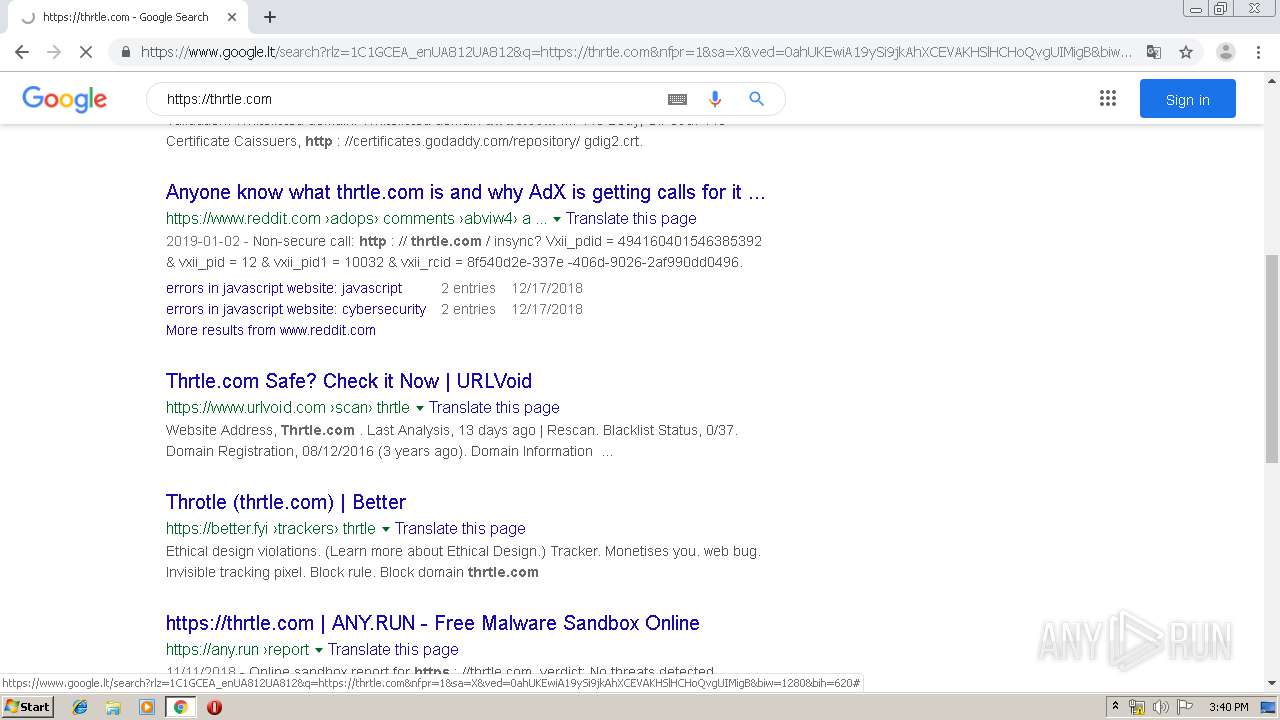This screenshot has height=720, width=1280.
Task: Translate the reddit result page
Action: coord(631,218)
